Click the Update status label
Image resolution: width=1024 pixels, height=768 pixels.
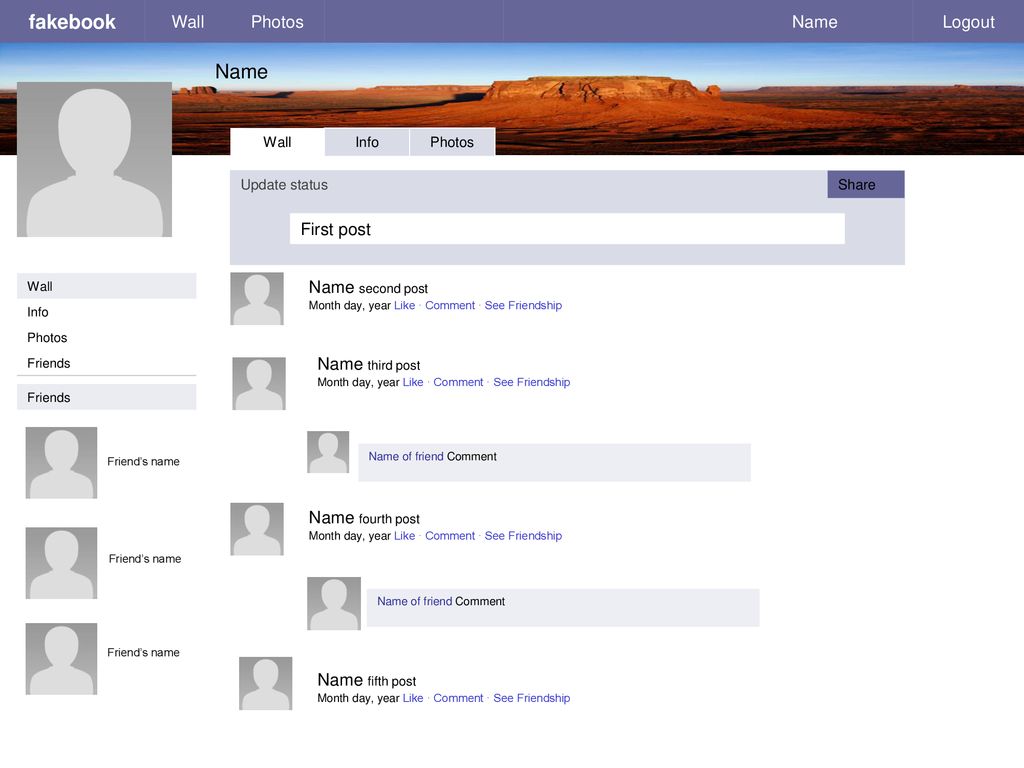pos(284,185)
